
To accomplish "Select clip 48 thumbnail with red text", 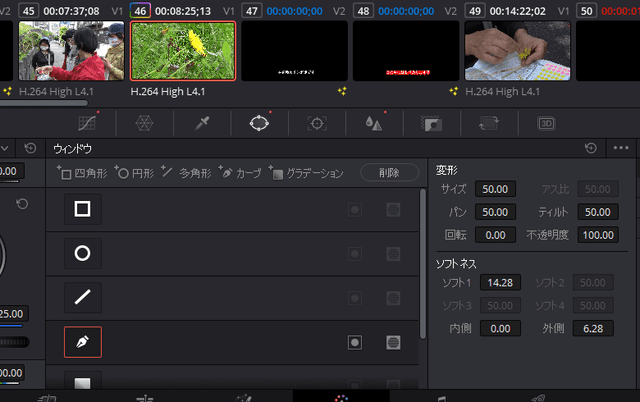I will 406,51.
